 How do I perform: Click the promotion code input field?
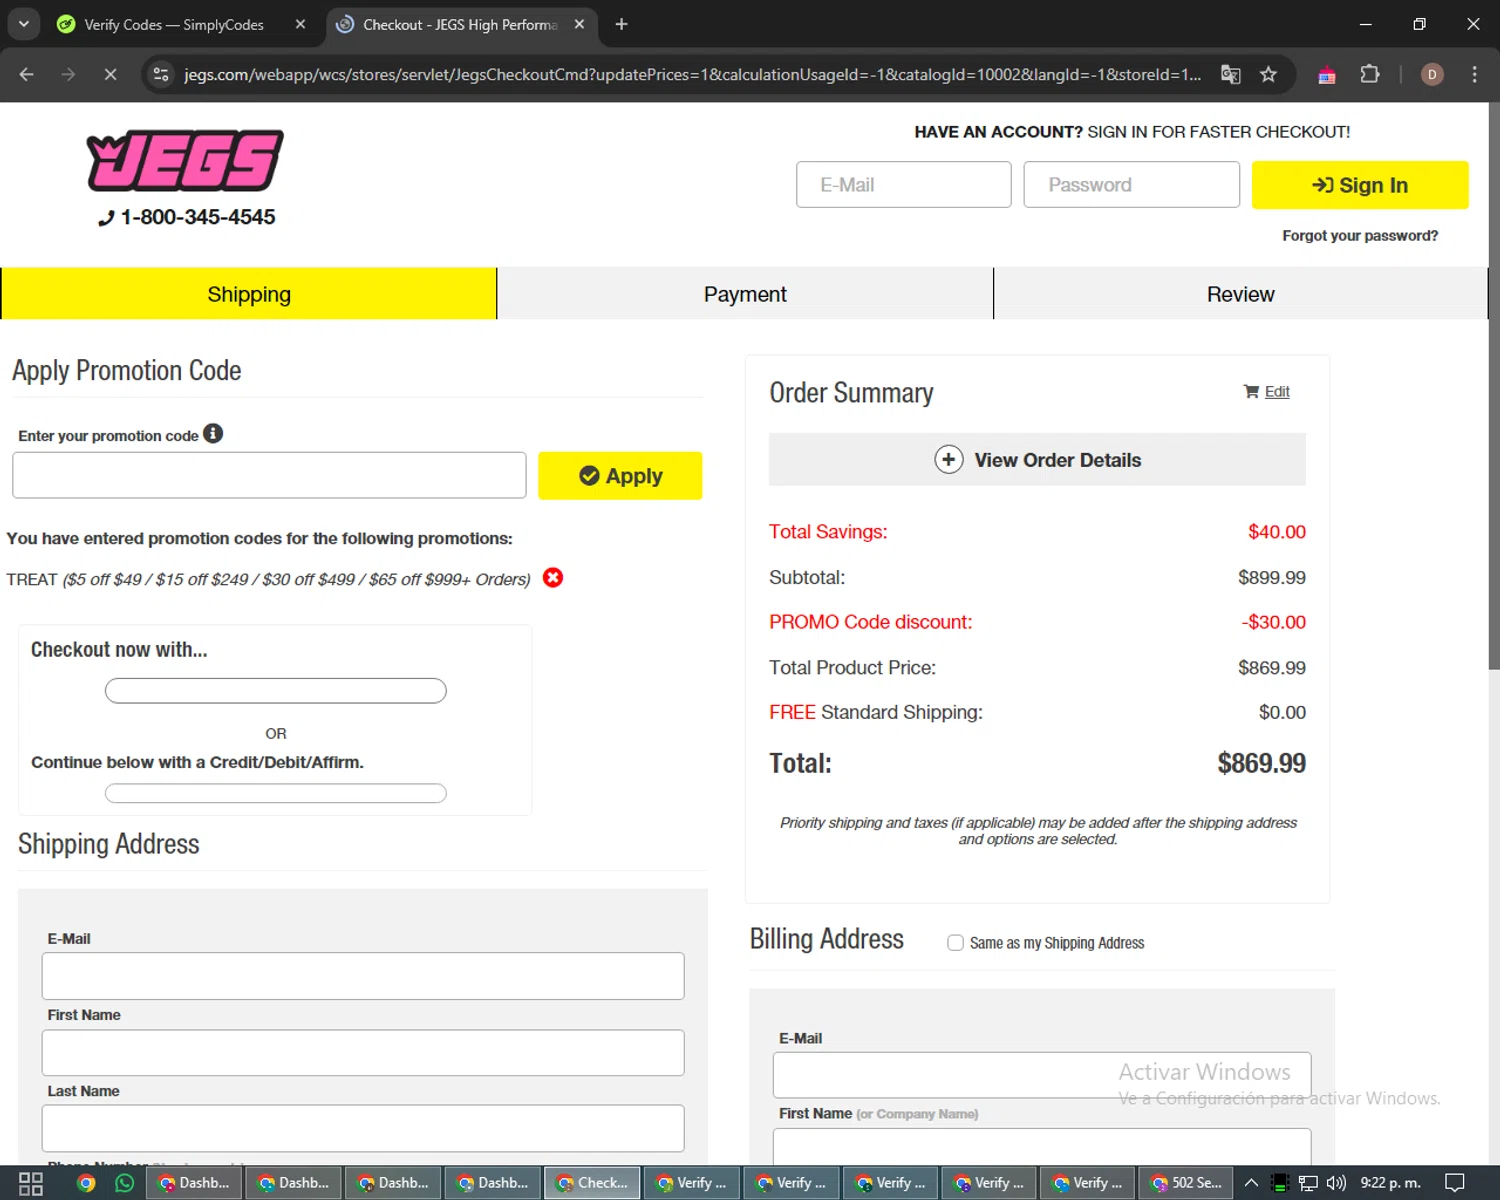[269, 475]
